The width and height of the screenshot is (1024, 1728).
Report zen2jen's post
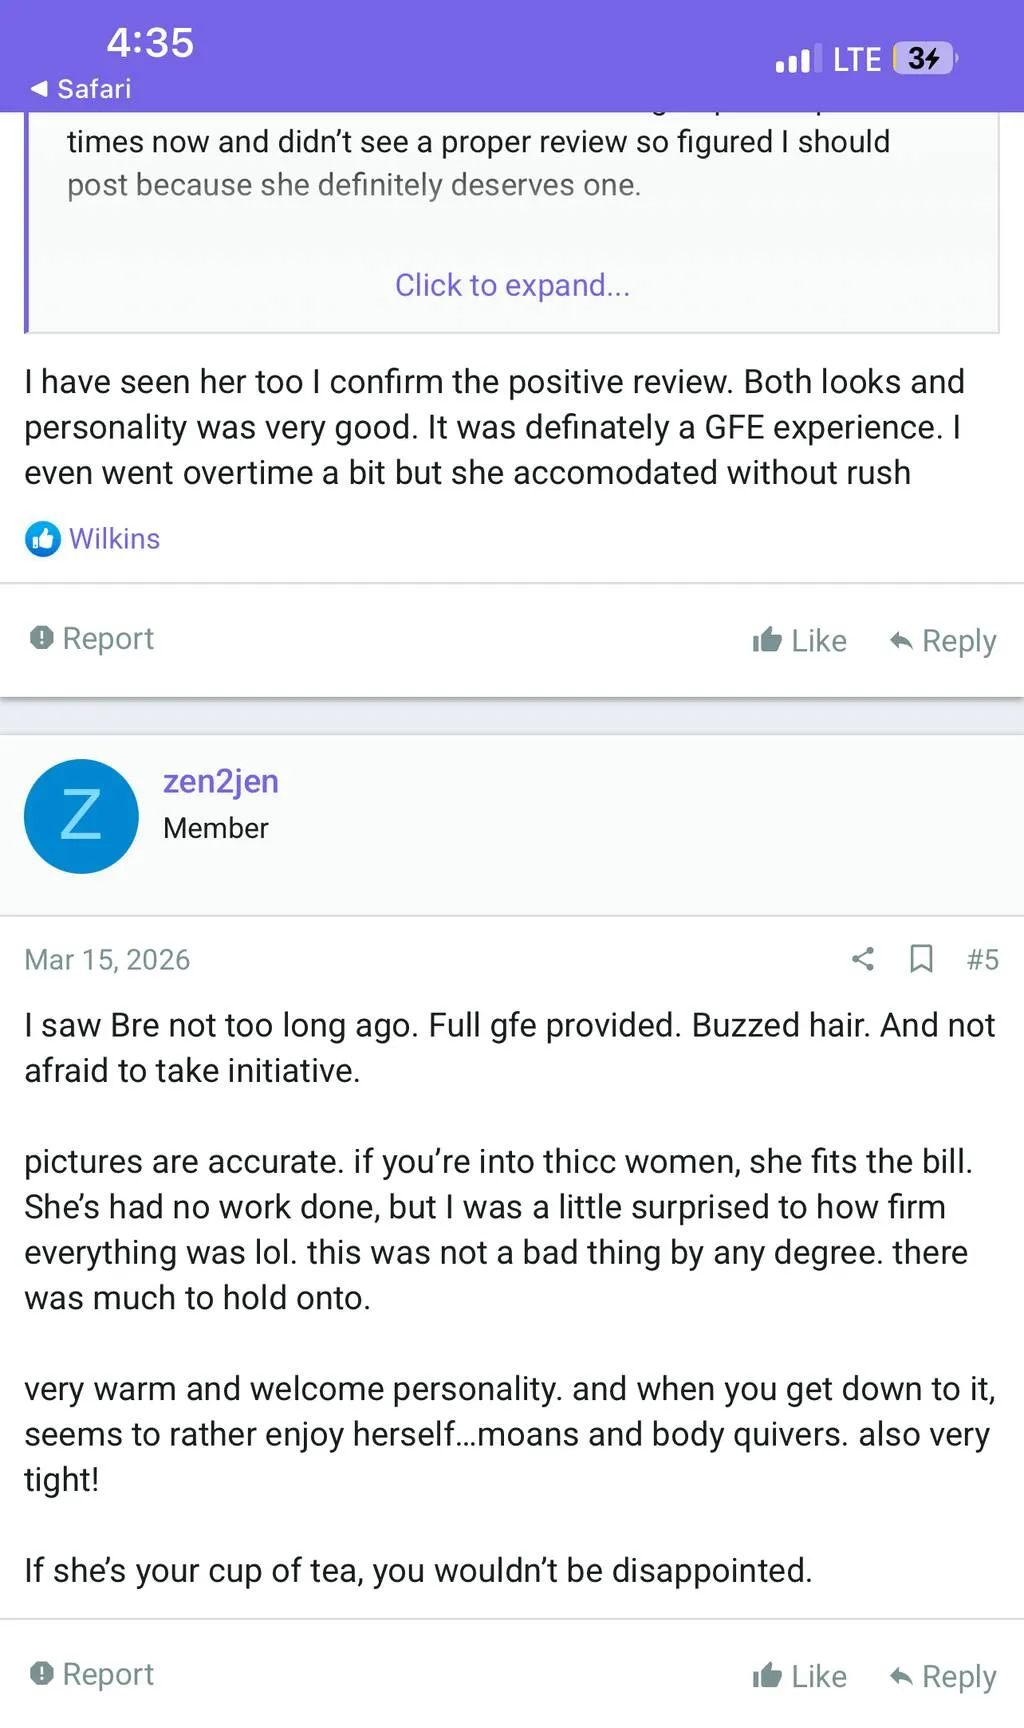(93, 1674)
